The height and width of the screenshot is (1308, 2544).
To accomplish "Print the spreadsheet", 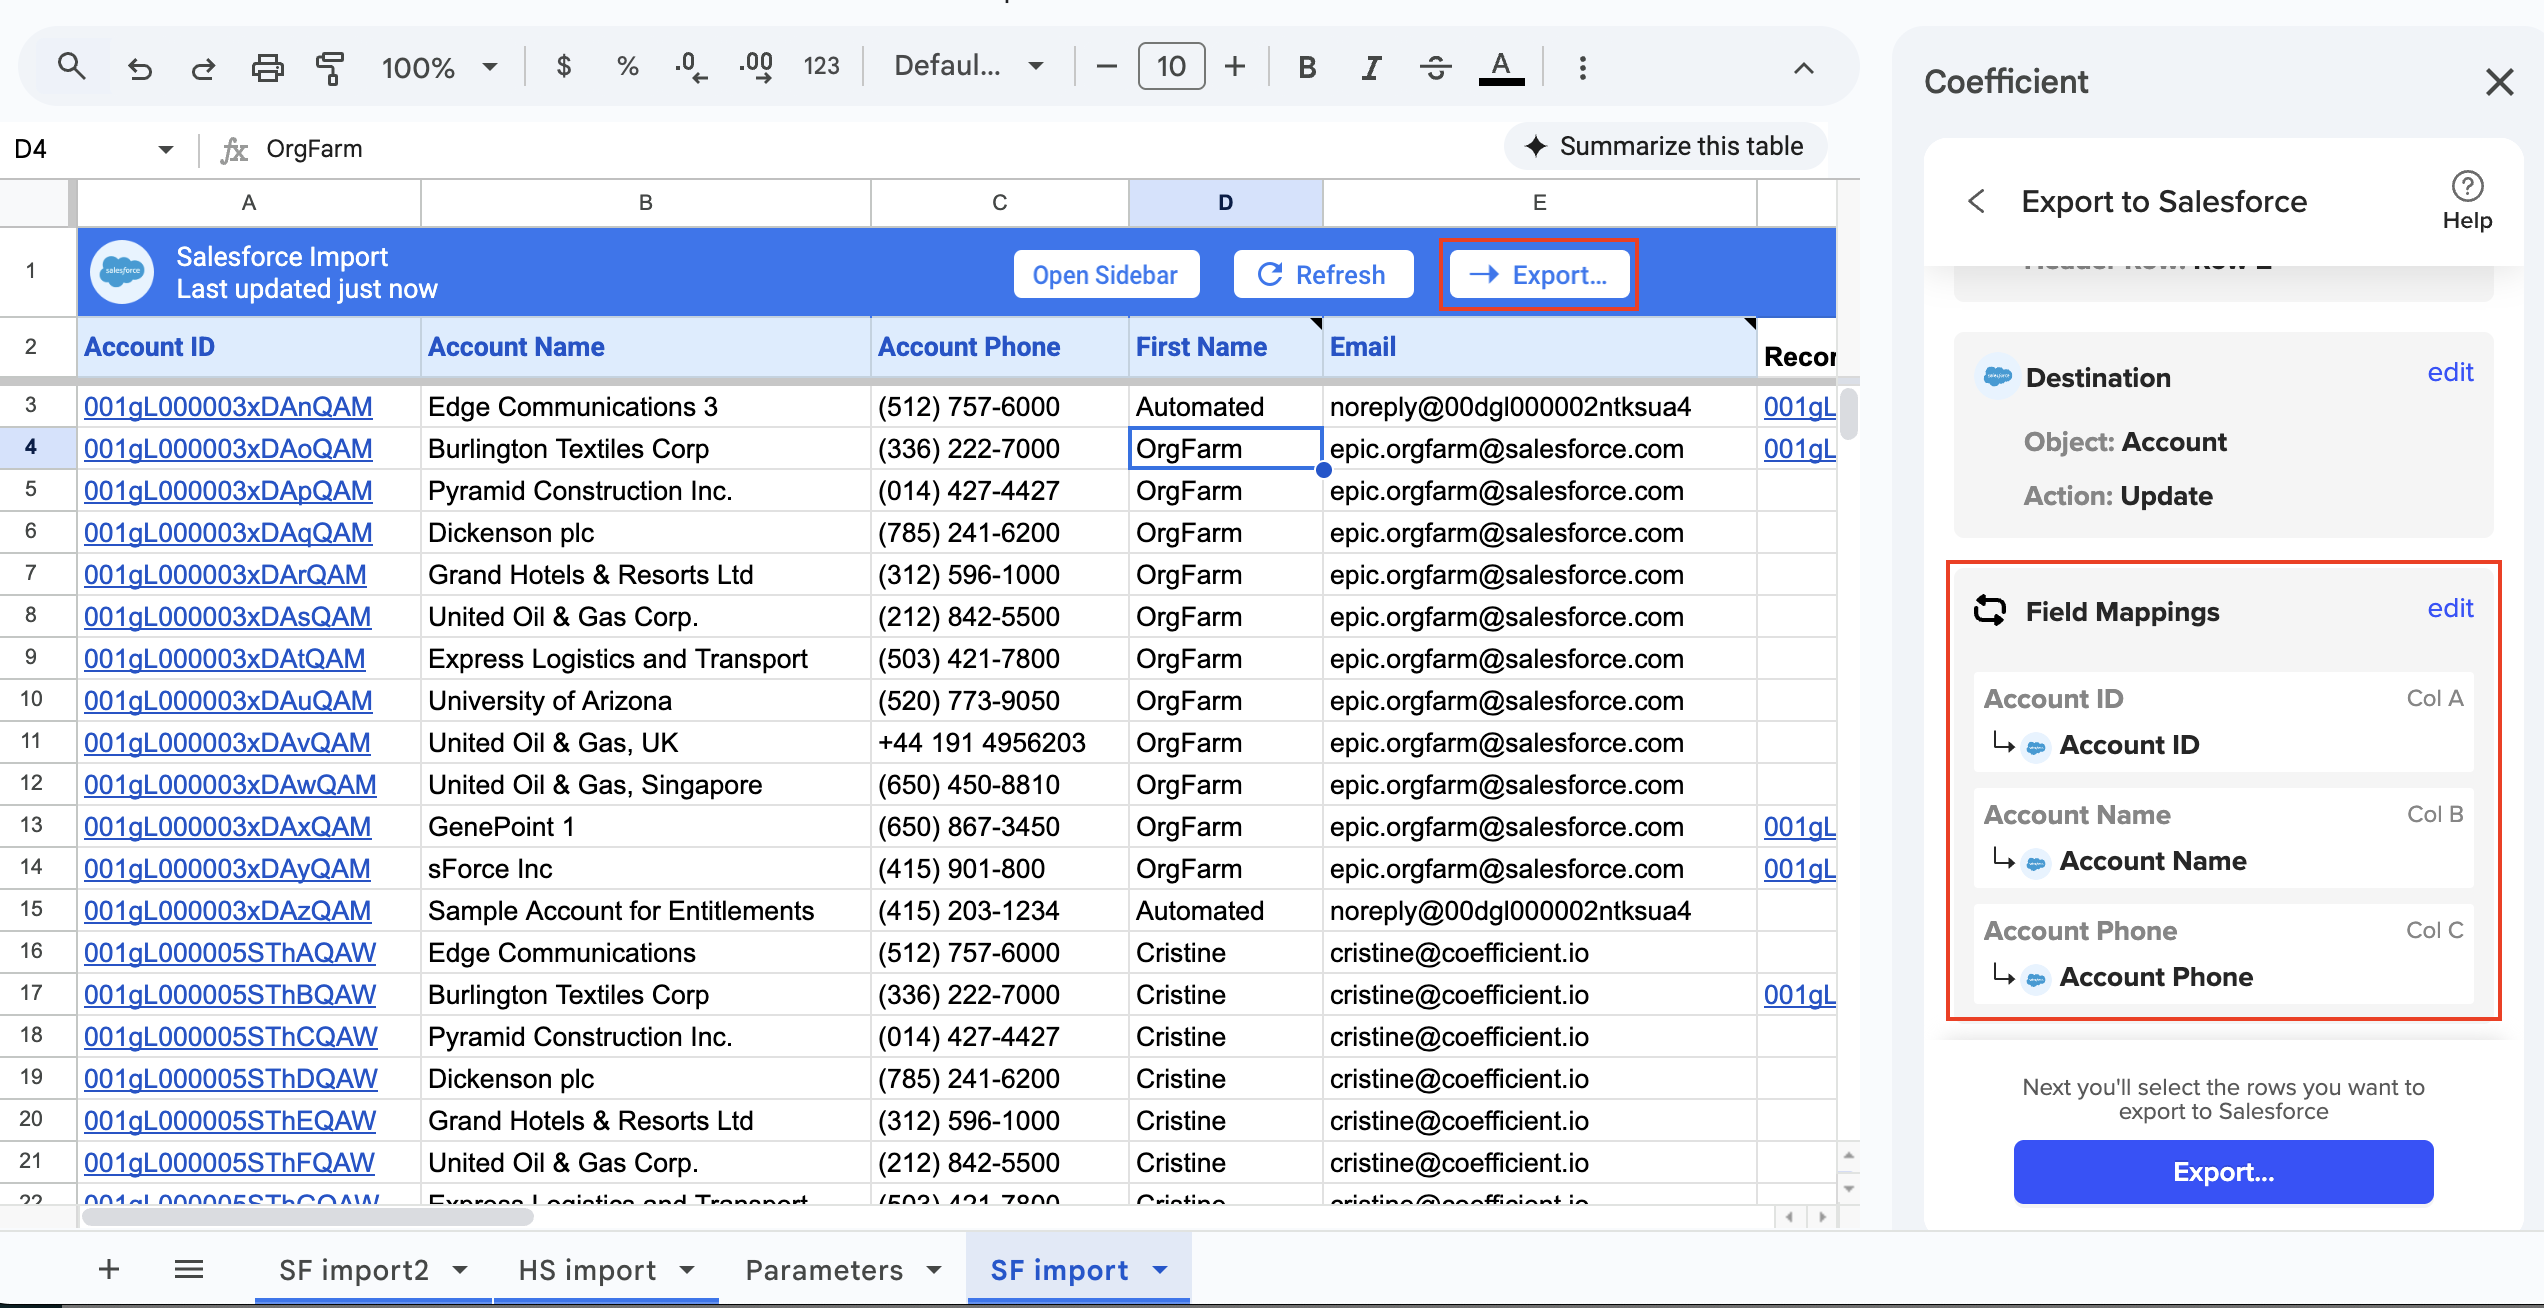I will point(267,67).
